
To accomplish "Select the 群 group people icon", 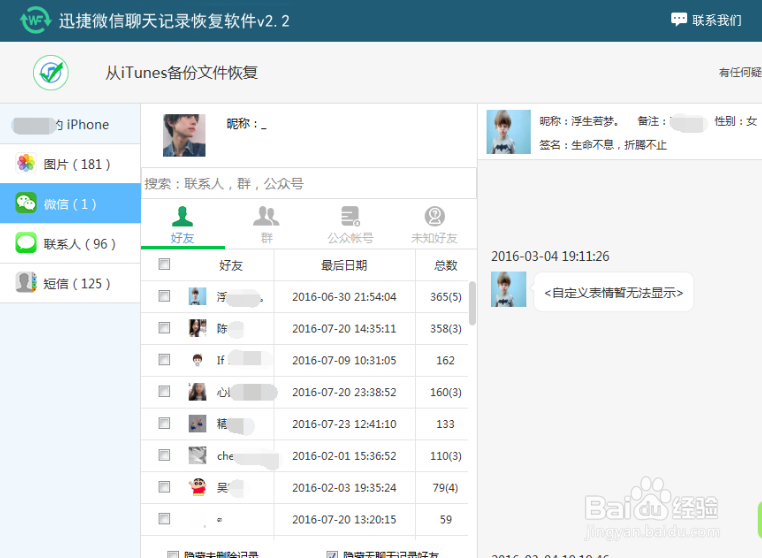I will 266,216.
